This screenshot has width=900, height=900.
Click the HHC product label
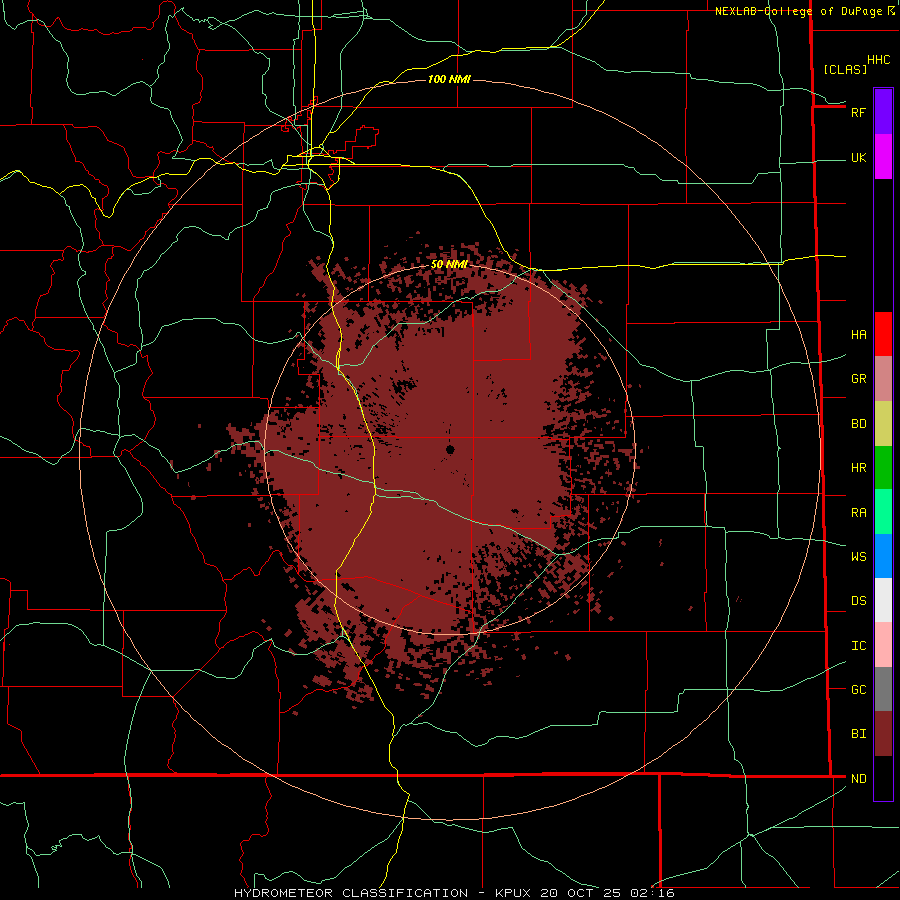point(879,60)
